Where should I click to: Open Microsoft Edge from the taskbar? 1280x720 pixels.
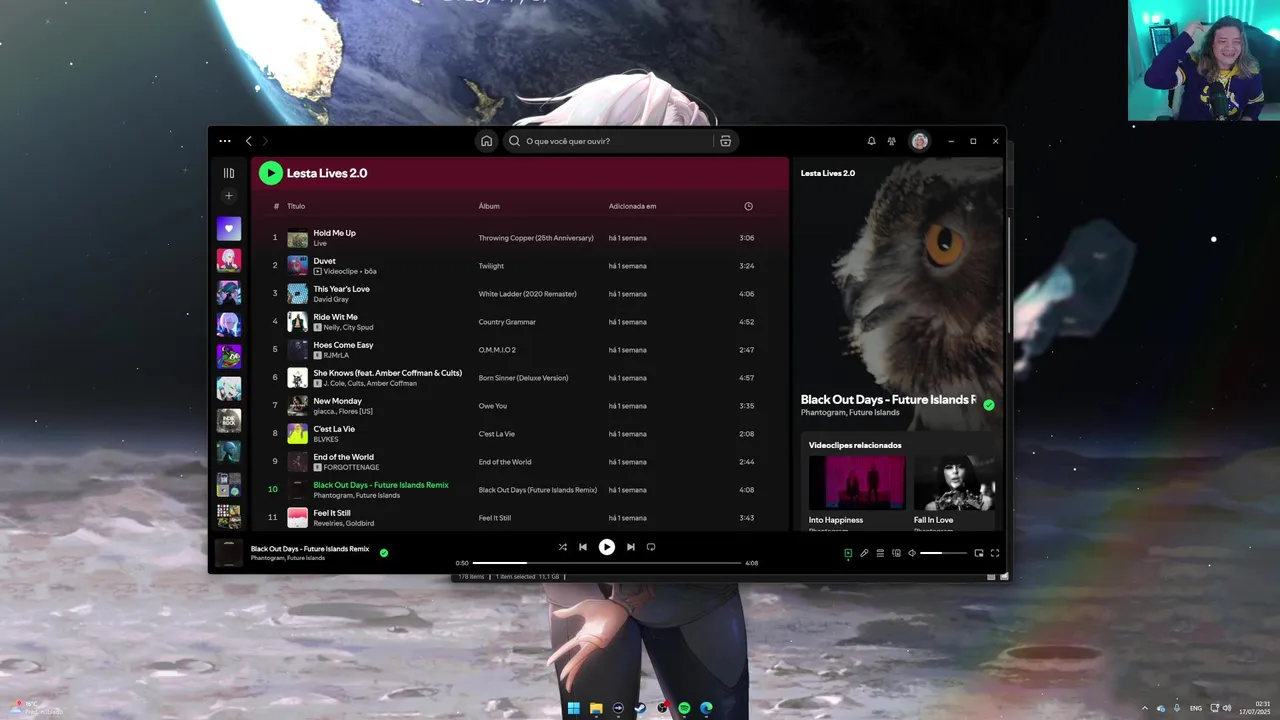(x=706, y=708)
